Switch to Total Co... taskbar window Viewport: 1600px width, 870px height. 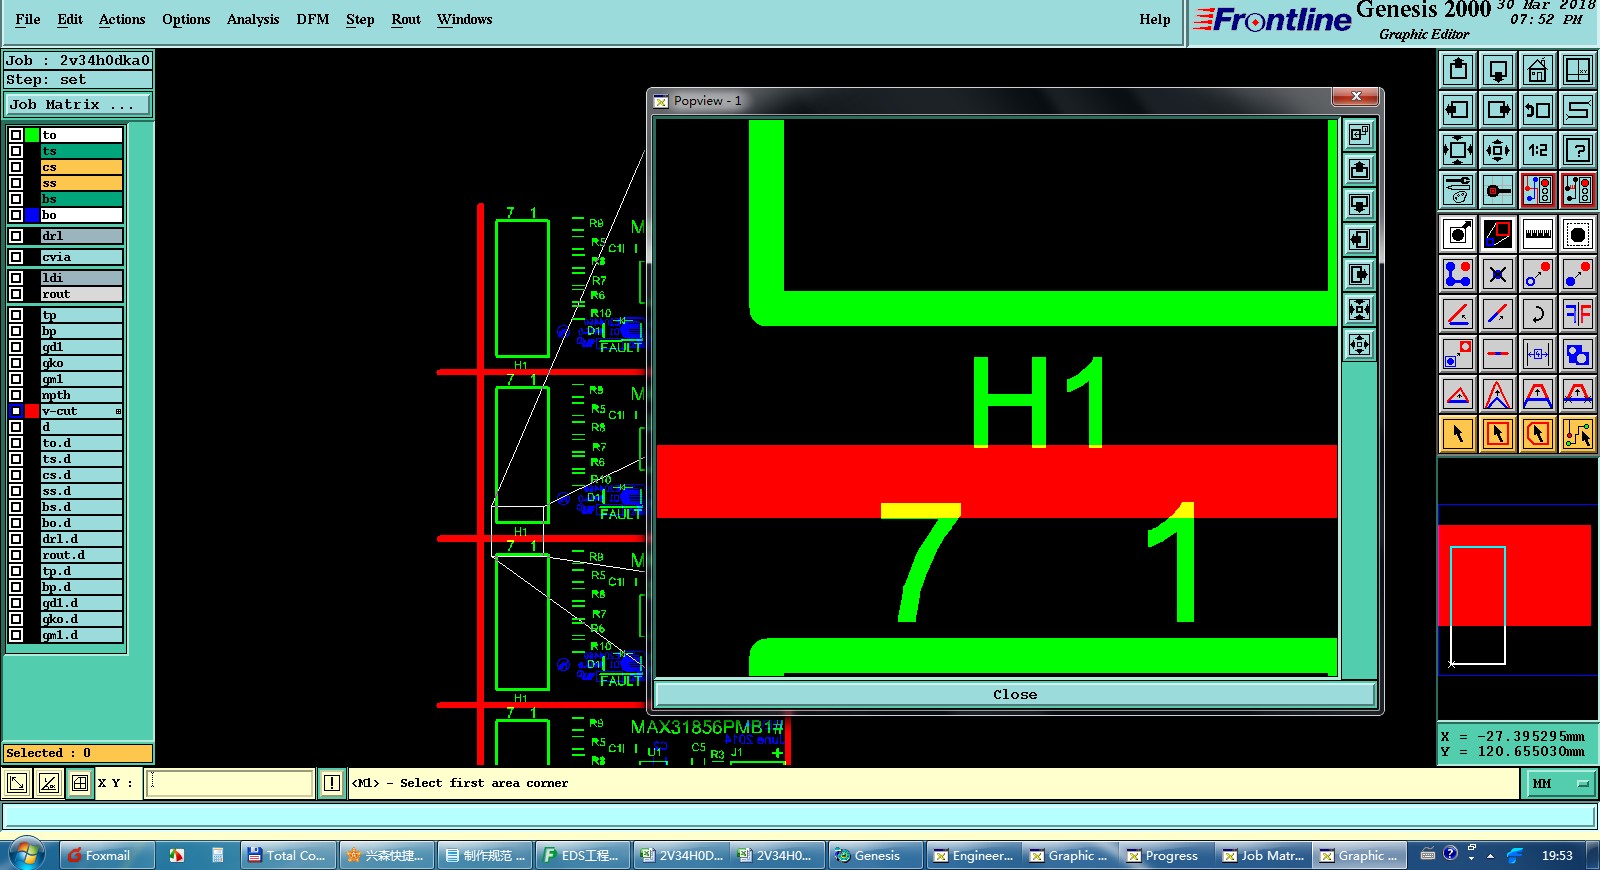coord(287,855)
